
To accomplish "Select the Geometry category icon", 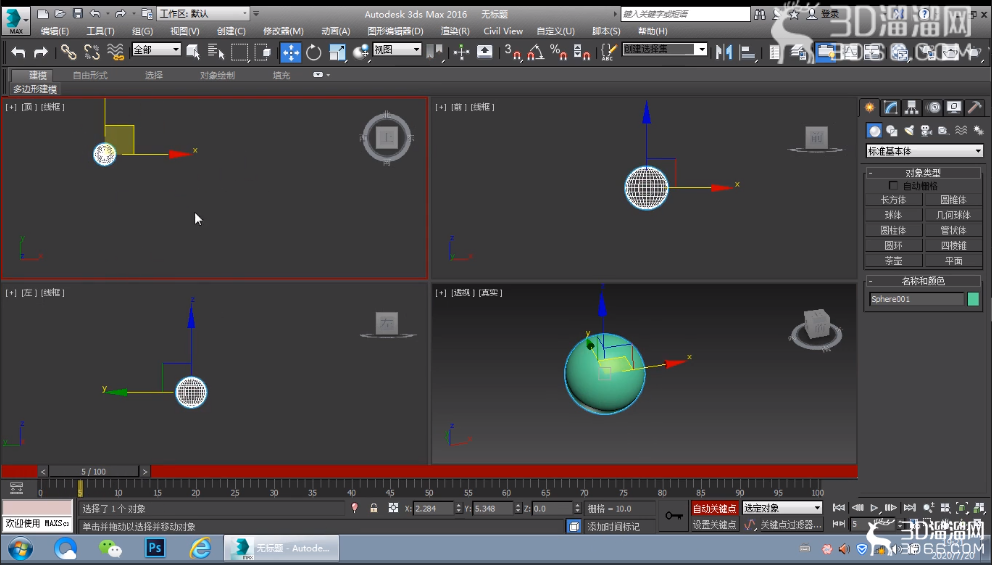I will pyautogui.click(x=874, y=131).
